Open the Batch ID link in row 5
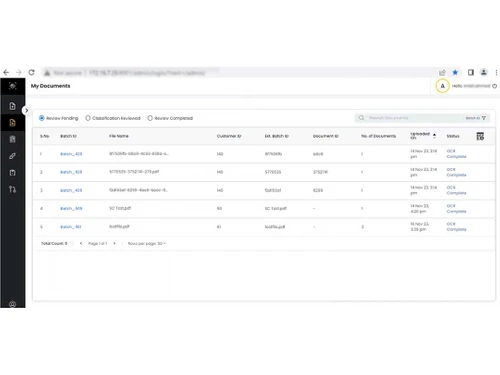The image size is (500, 375). point(71,227)
